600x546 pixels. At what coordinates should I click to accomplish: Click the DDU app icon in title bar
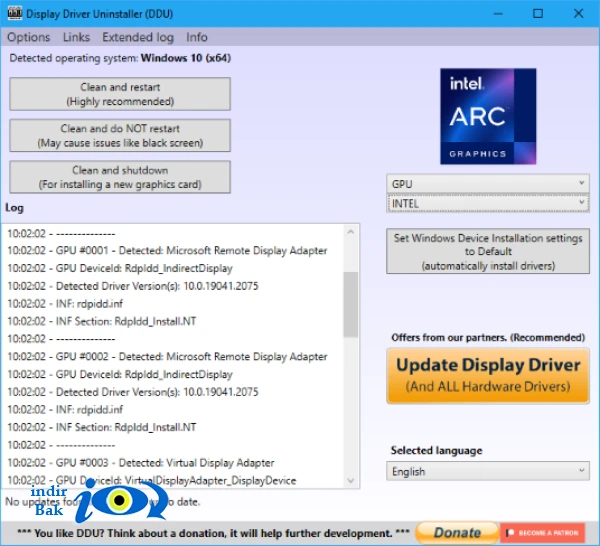pyautogui.click(x=15, y=13)
